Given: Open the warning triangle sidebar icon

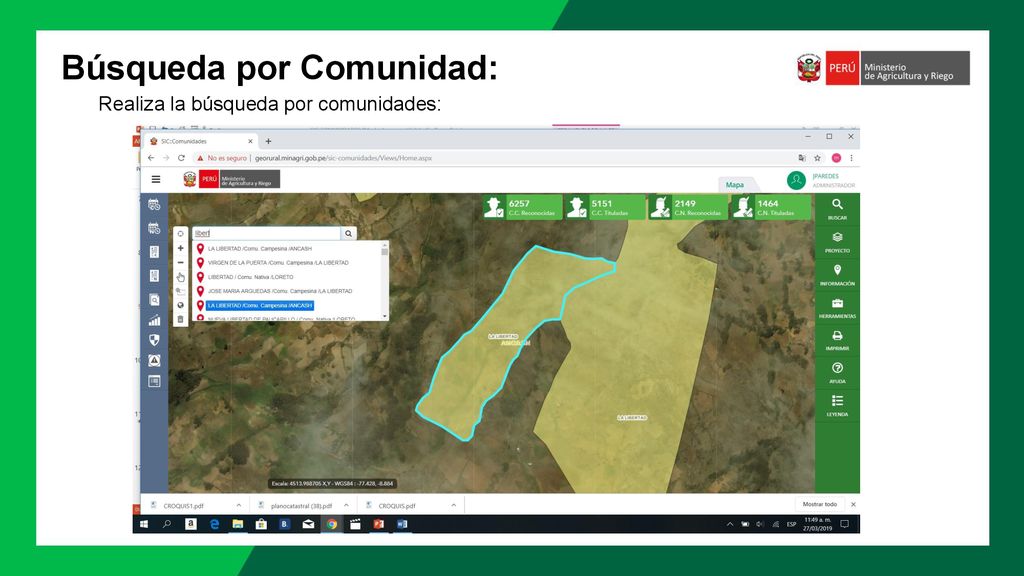Looking at the screenshot, I should [154, 360].
